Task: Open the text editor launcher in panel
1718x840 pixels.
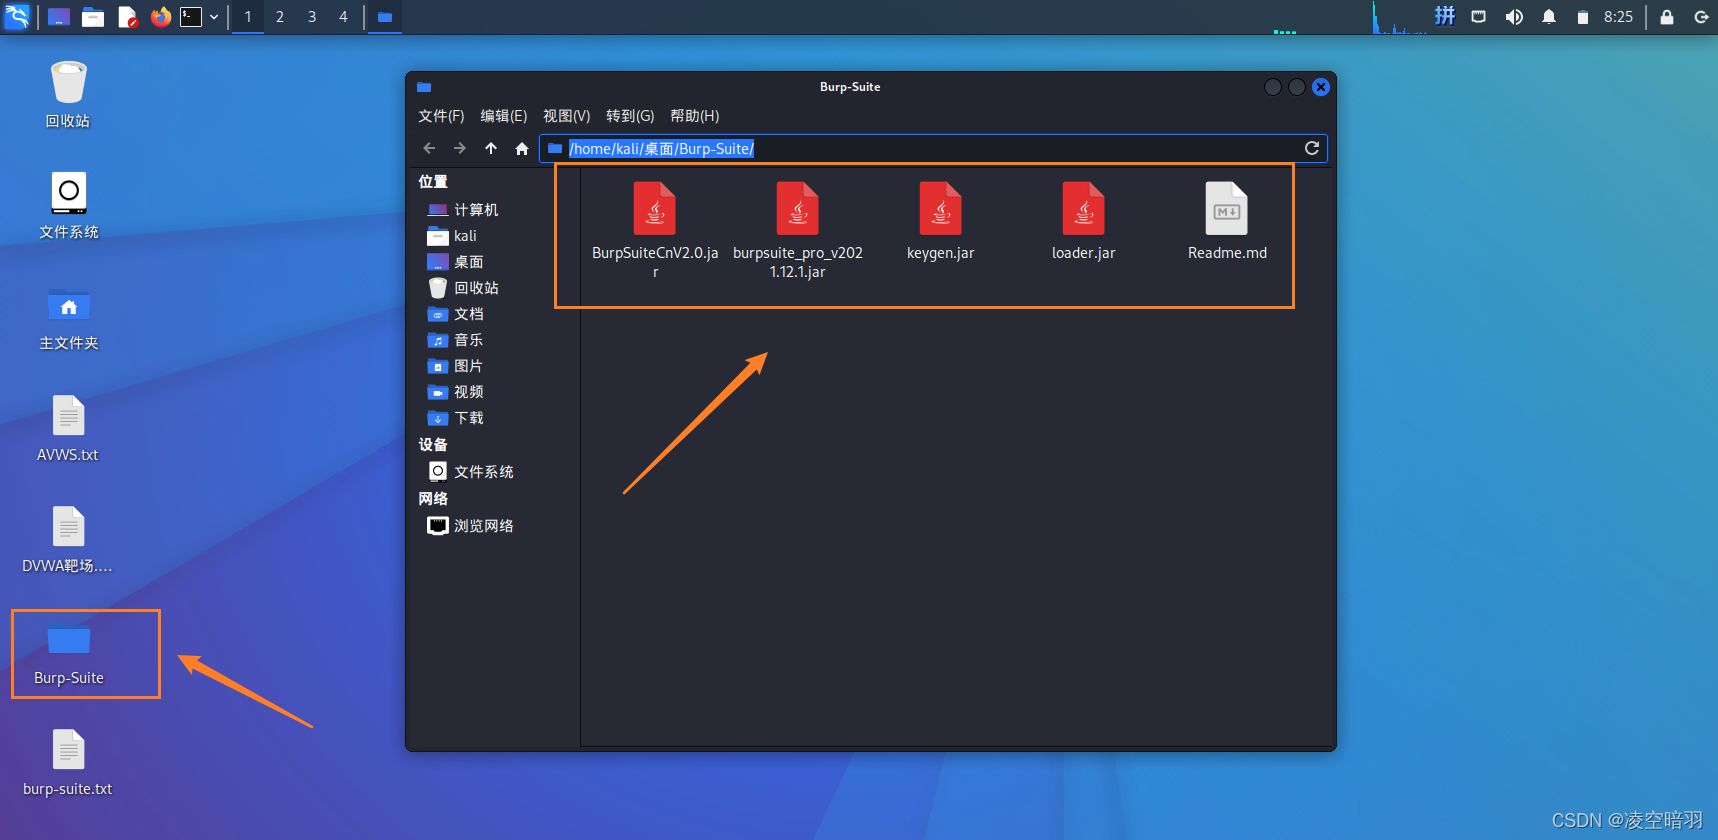Action: click(x=127, y=17)
